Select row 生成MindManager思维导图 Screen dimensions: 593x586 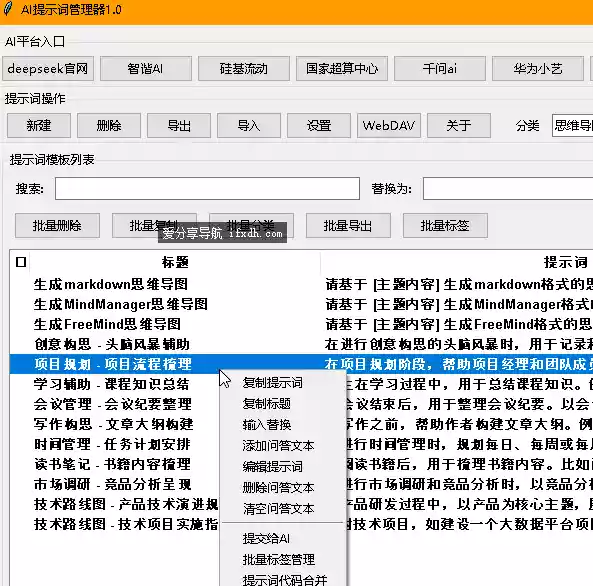click(x=120, y=304)
